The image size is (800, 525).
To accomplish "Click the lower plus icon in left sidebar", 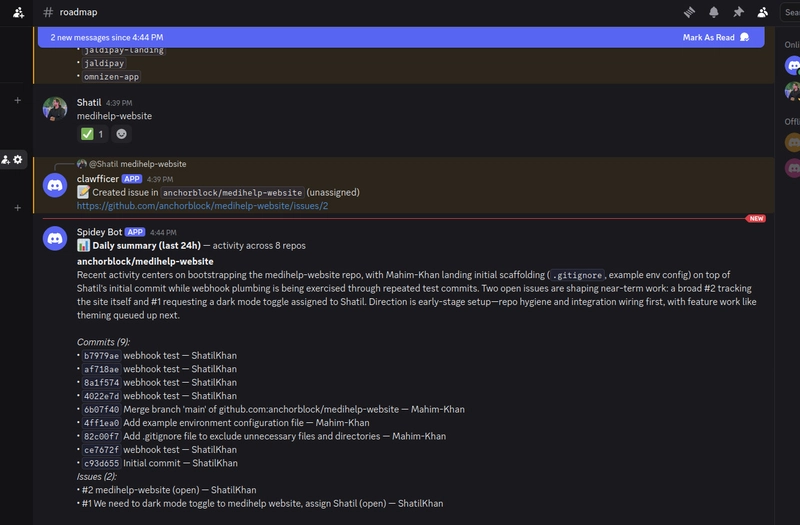I will tap(17, 208).
